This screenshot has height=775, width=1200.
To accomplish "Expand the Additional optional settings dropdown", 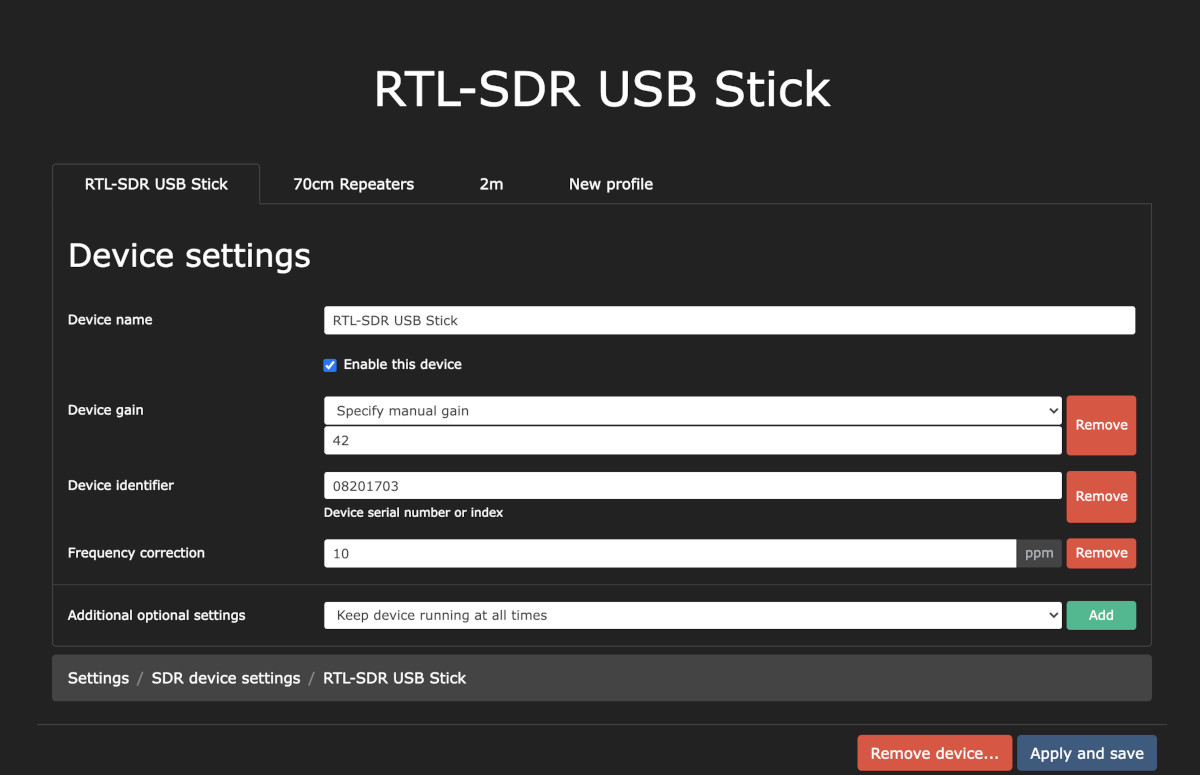I will pyautogui.click(x=692, y=615).
